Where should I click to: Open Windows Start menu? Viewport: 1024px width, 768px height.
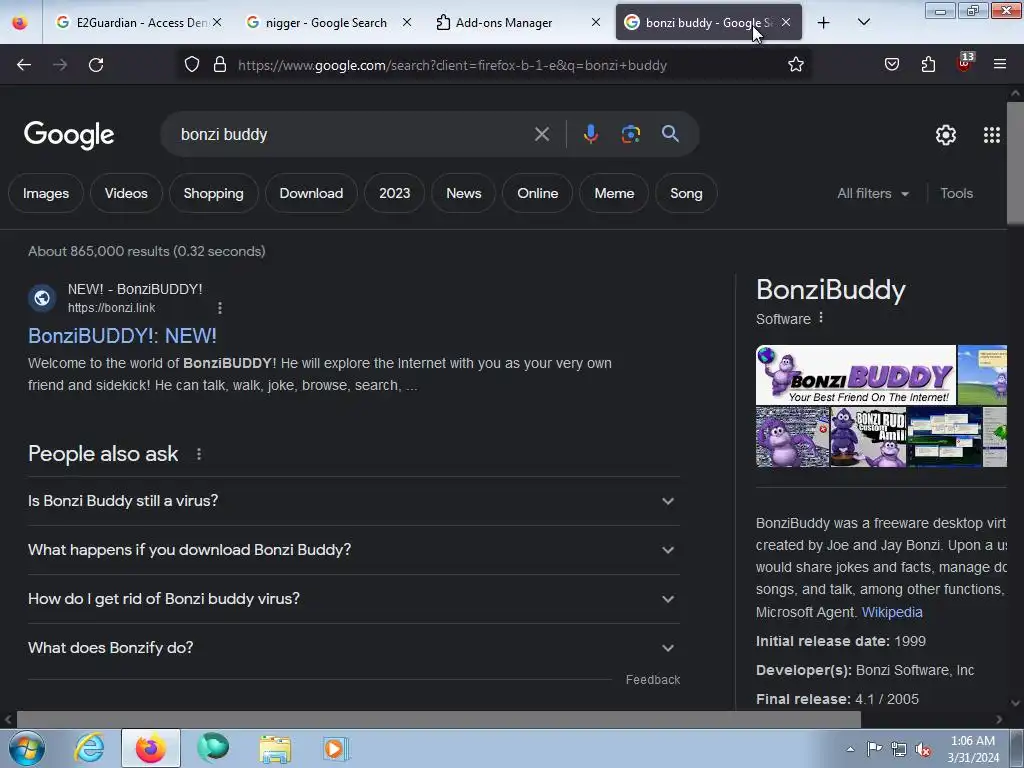pos(27,748)
